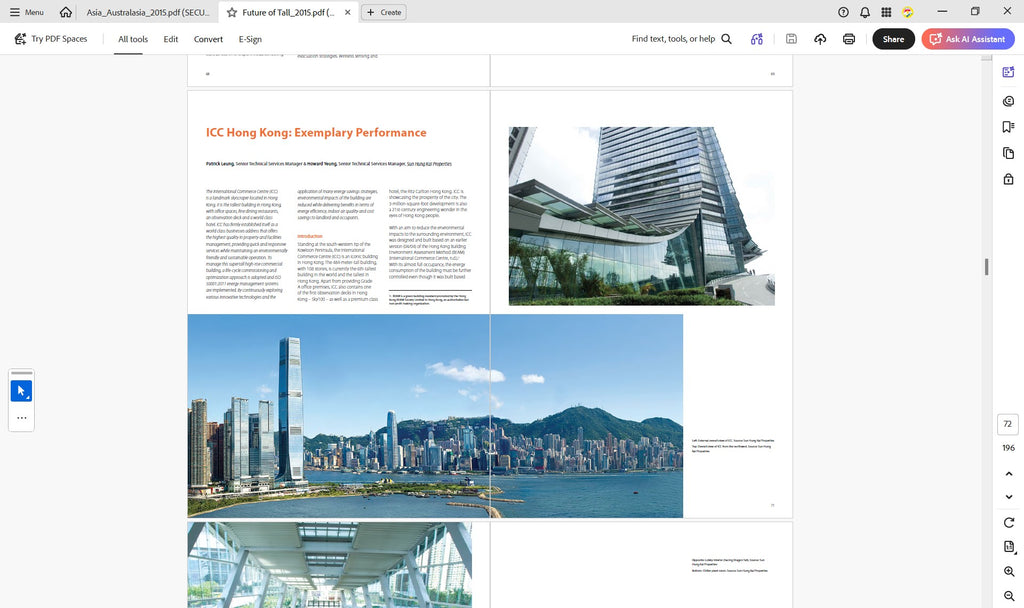Open the protect PDF lock icon
Image resolution: width=1024 pixels, height=608 pixels.
[1008, 179]
